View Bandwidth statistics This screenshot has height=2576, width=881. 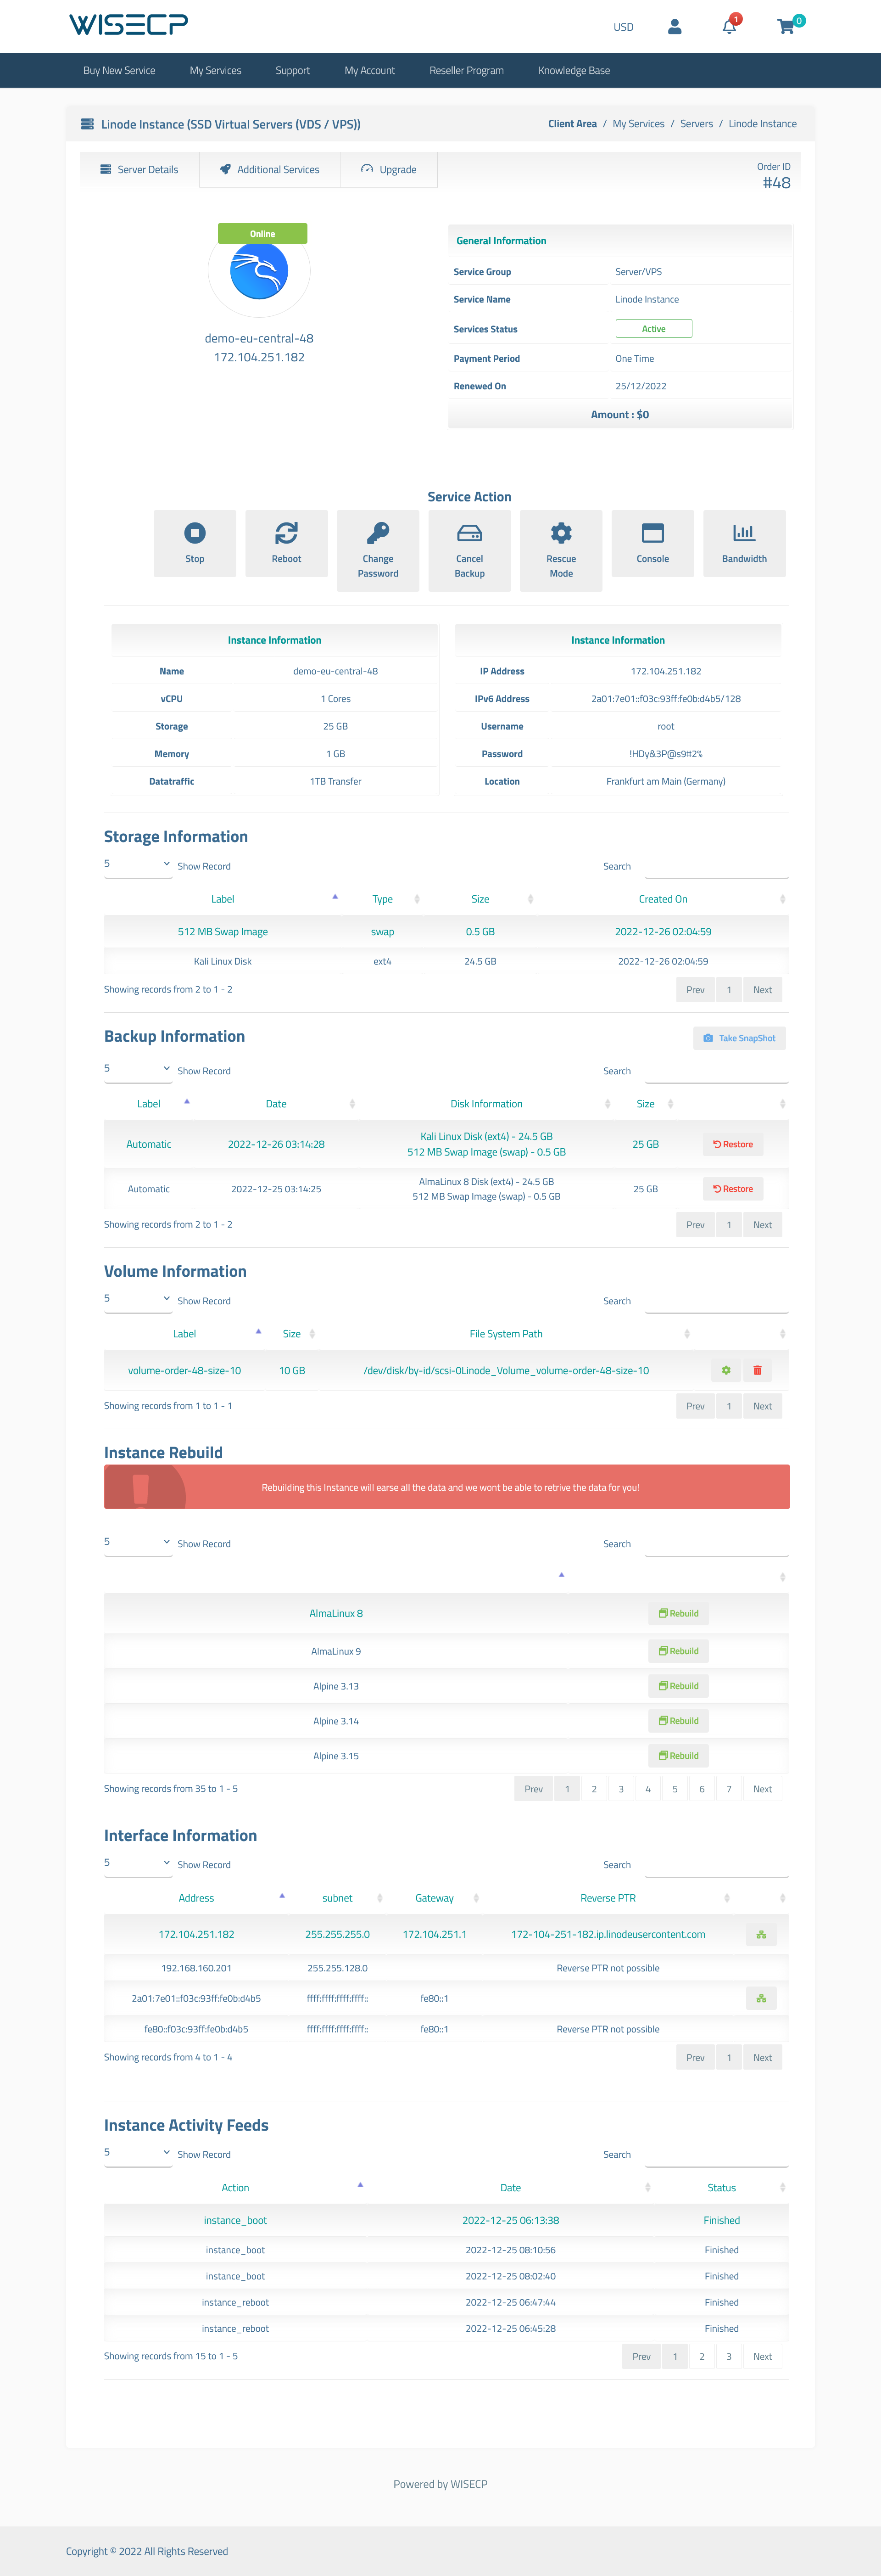[744, 544]
